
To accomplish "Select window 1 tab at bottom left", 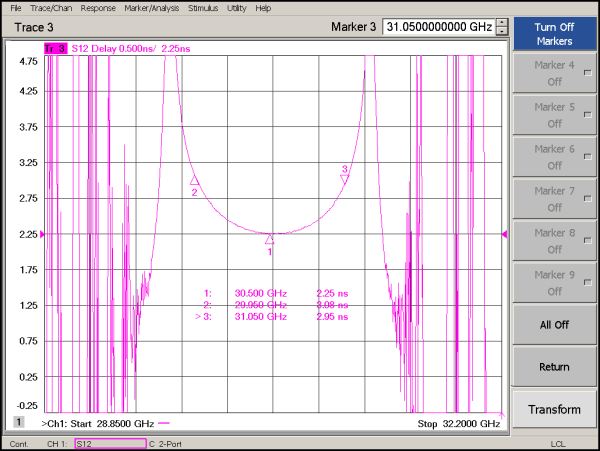I will 19,422.
